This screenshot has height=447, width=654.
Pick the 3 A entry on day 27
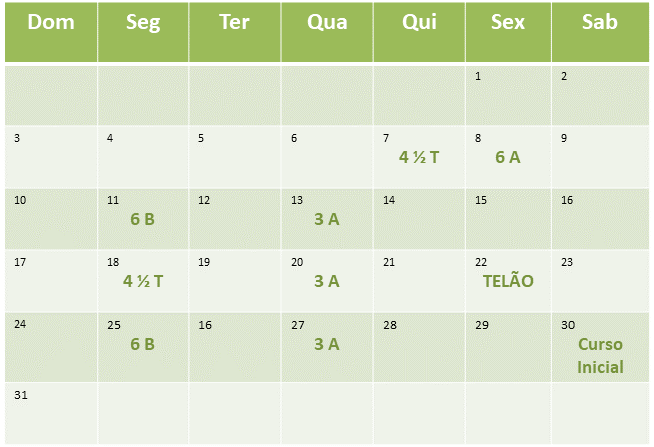pos(327,344)
